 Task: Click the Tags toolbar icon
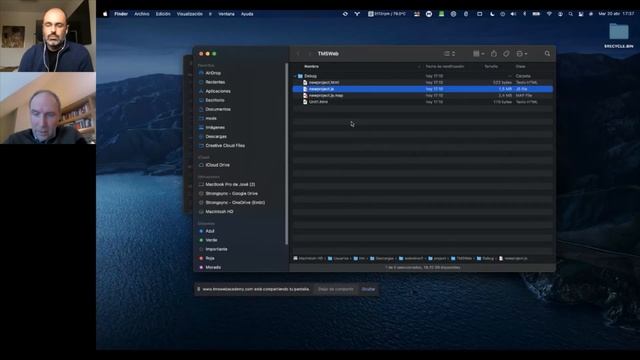click(x=506, y=53)
